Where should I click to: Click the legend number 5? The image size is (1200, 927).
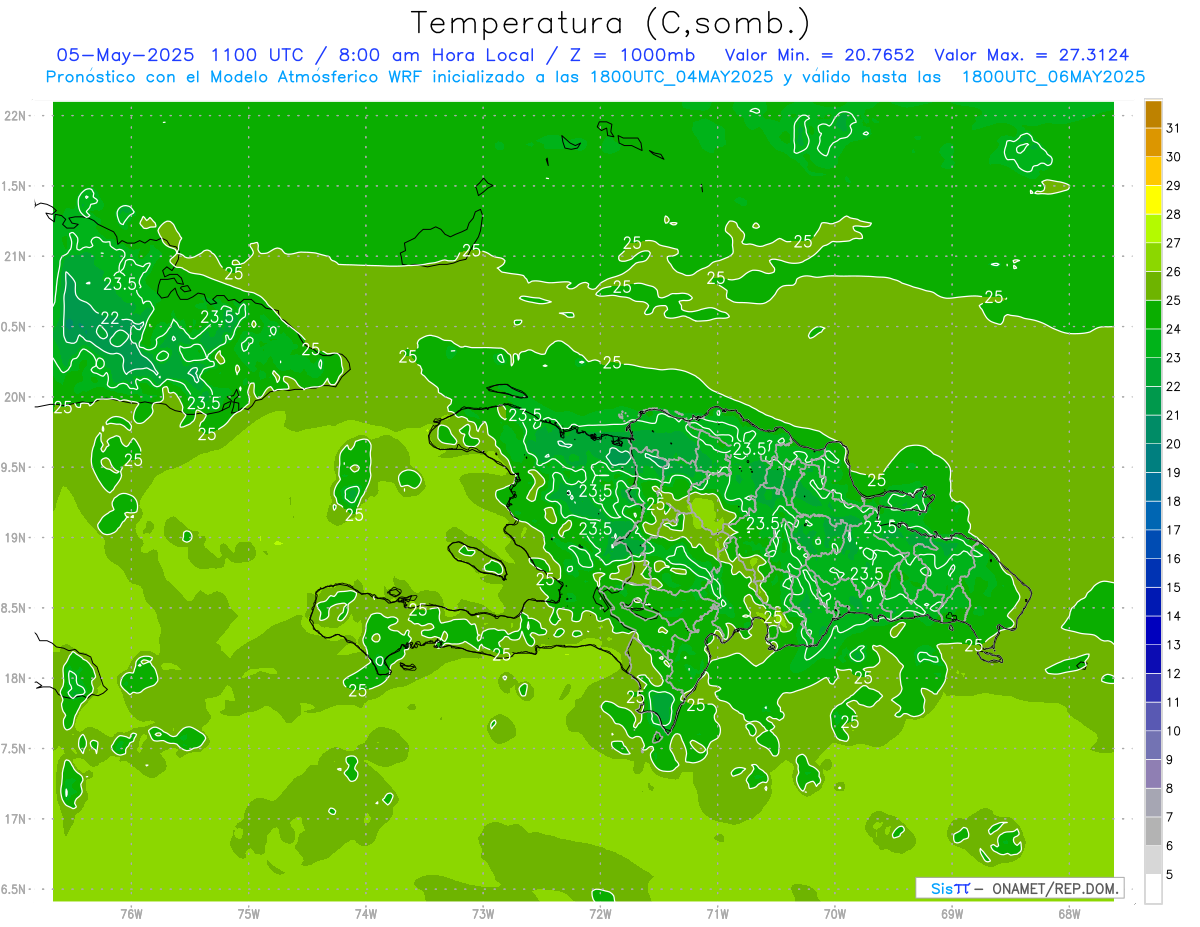[x=1170, y=874]
